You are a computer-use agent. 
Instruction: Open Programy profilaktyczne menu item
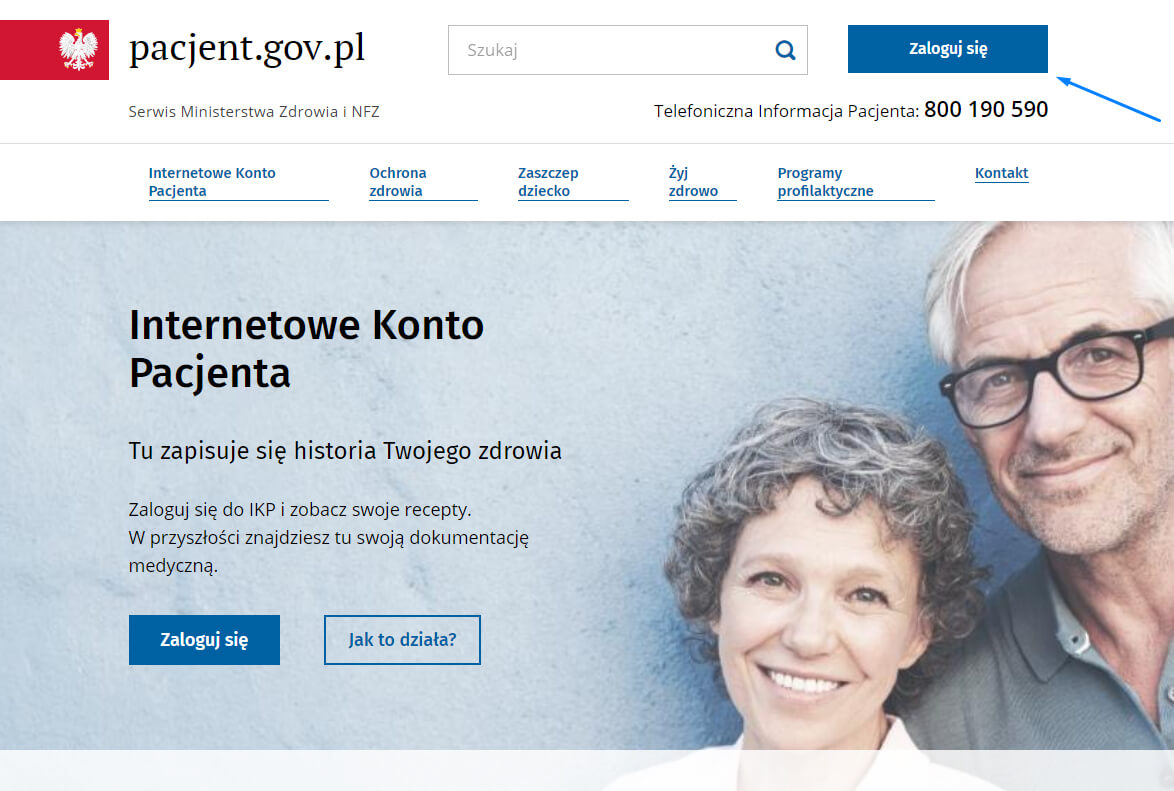(x=825, y=181)
